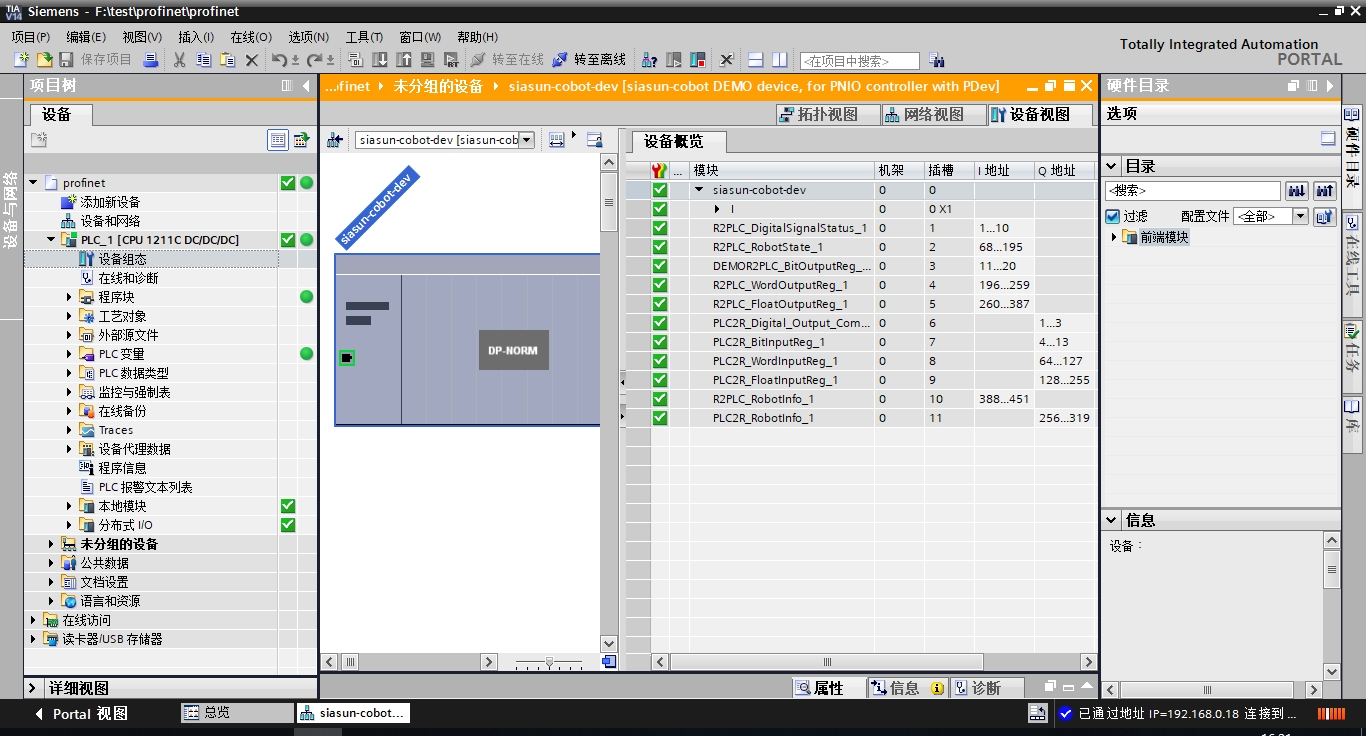Collapse the siasun-cobot-dev module row
Viewport: 1366px width, 736px height.
pyautogui.click(x=699, y=190)
